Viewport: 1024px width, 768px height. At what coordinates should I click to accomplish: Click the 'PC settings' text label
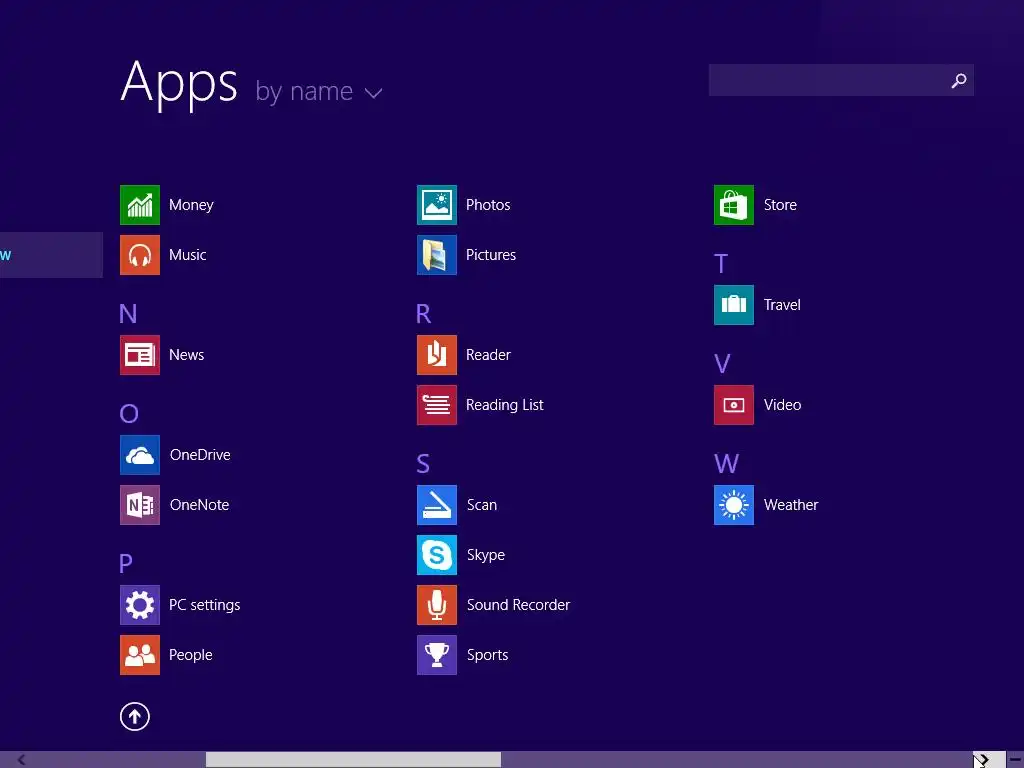pos(204,605)
